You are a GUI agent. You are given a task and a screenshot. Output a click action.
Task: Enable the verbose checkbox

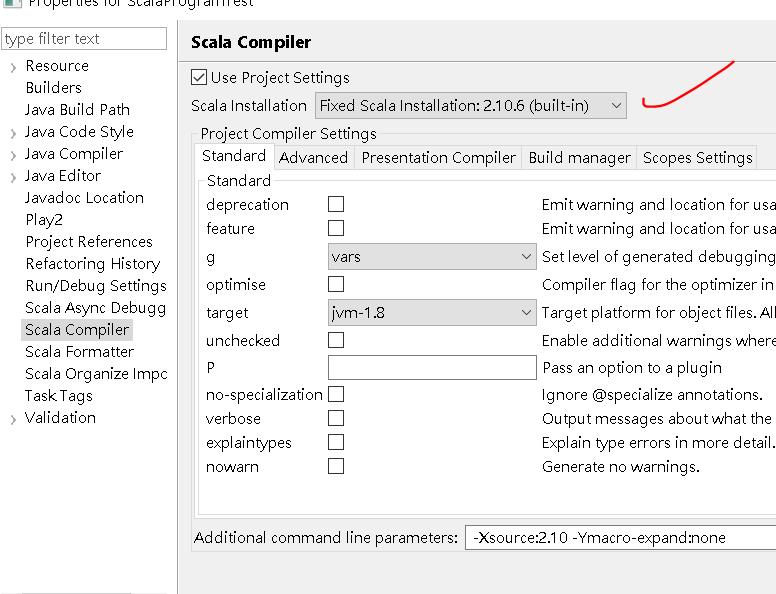(336, 418)
